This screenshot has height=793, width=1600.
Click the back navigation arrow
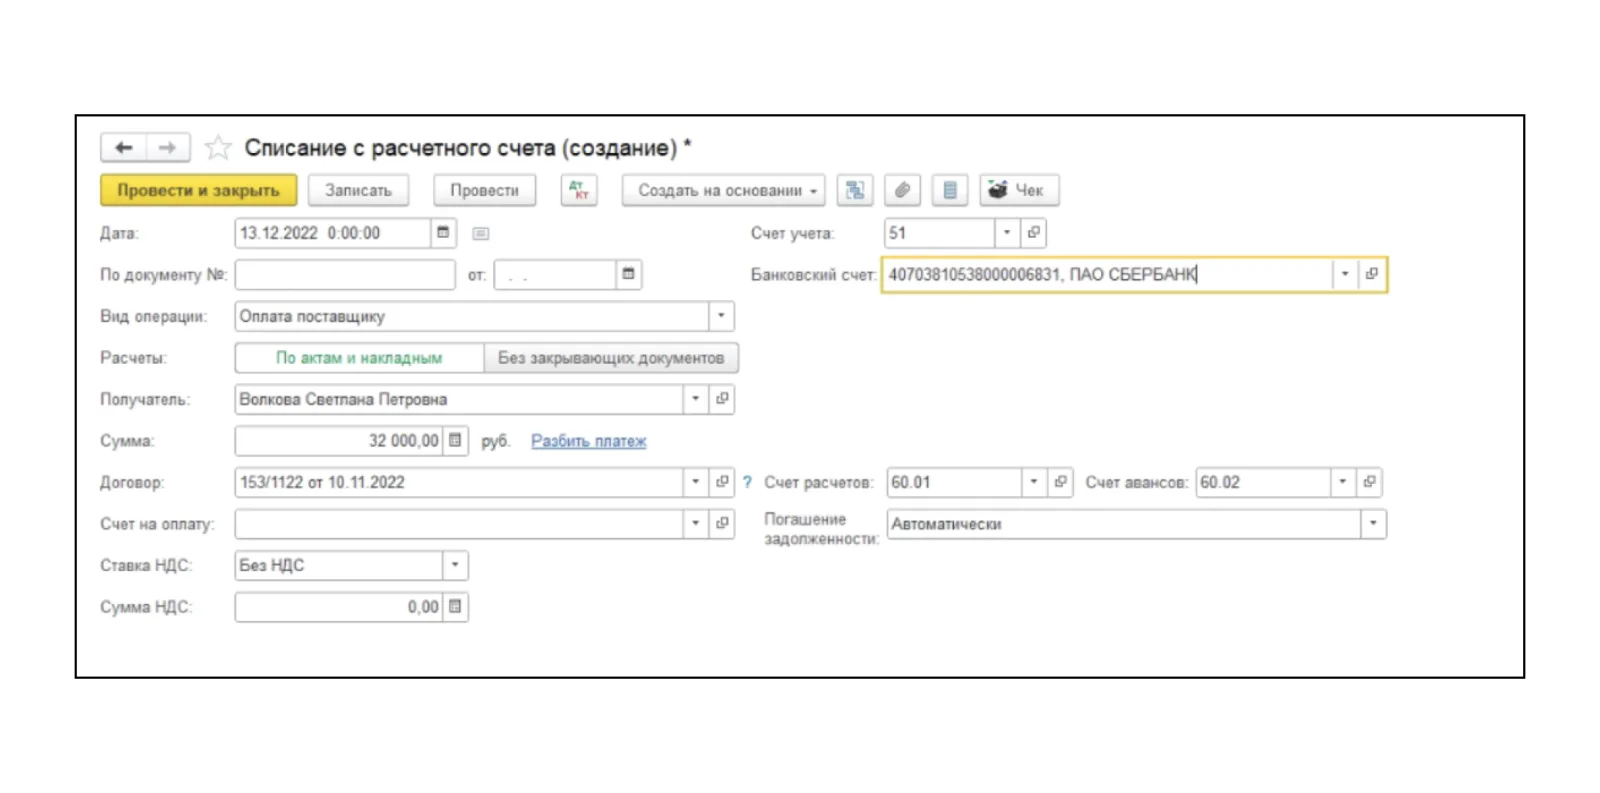[123, 148]
